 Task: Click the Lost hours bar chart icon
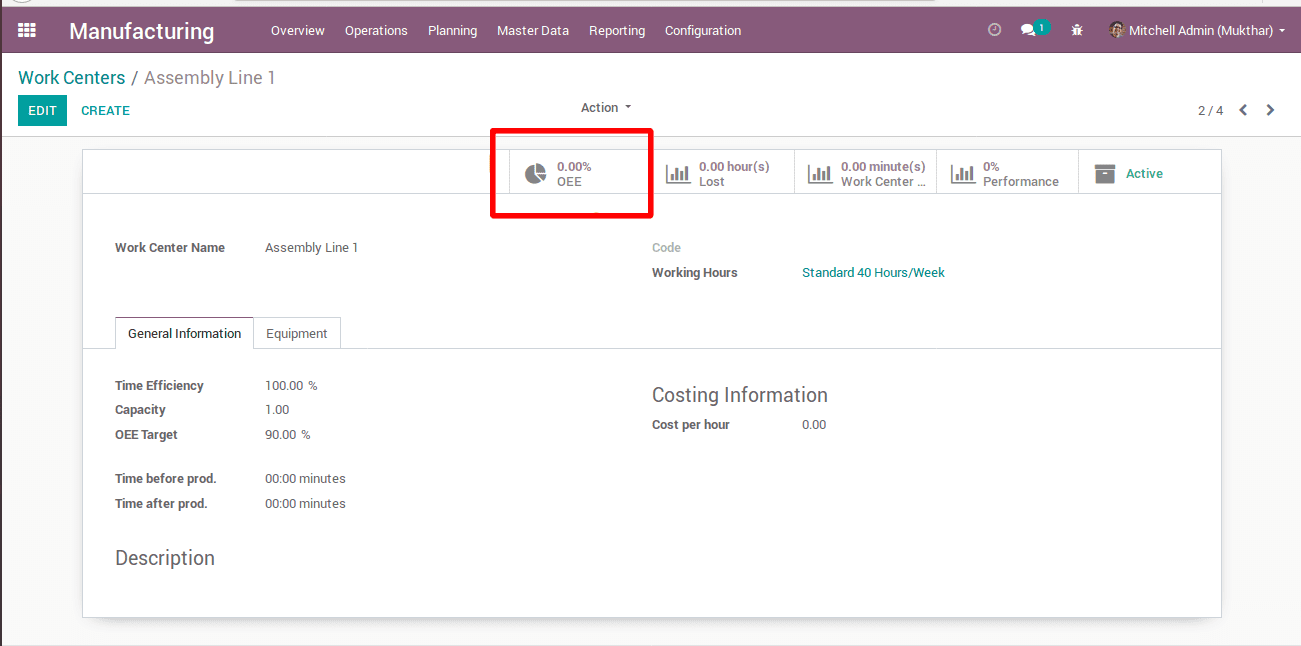coord(678,174)
